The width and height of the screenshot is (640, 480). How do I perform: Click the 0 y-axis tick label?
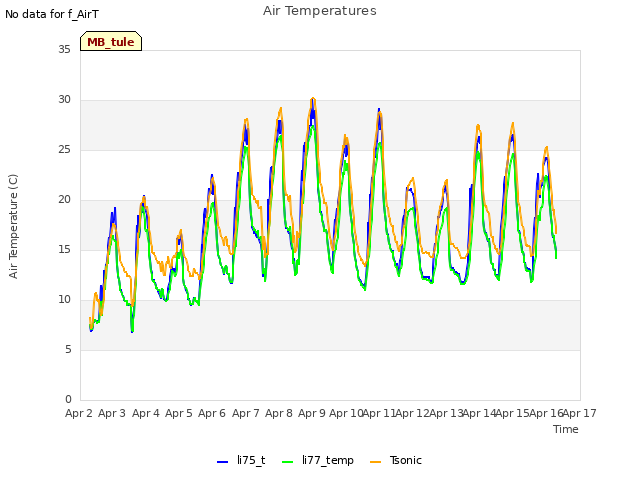68,399
